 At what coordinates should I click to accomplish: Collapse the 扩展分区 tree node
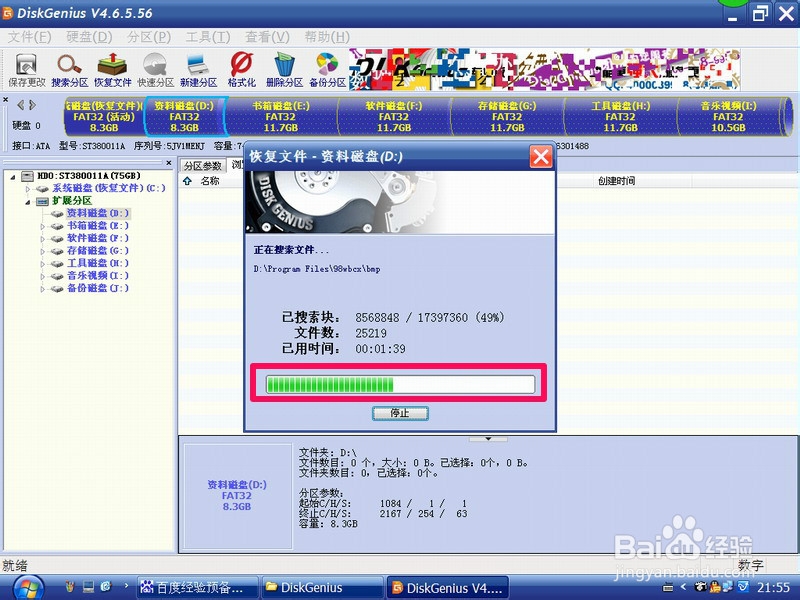pyautogui.click(x=28, y=202)
